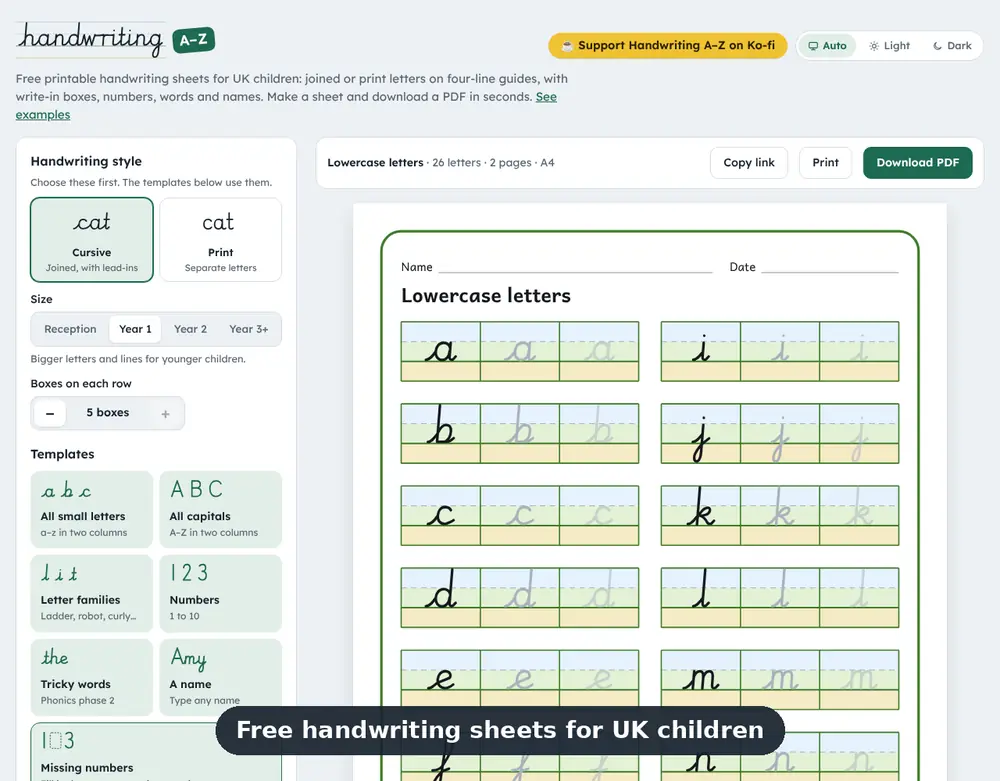Open the Letter families template
1000x781 pixels.
[92, 593]
